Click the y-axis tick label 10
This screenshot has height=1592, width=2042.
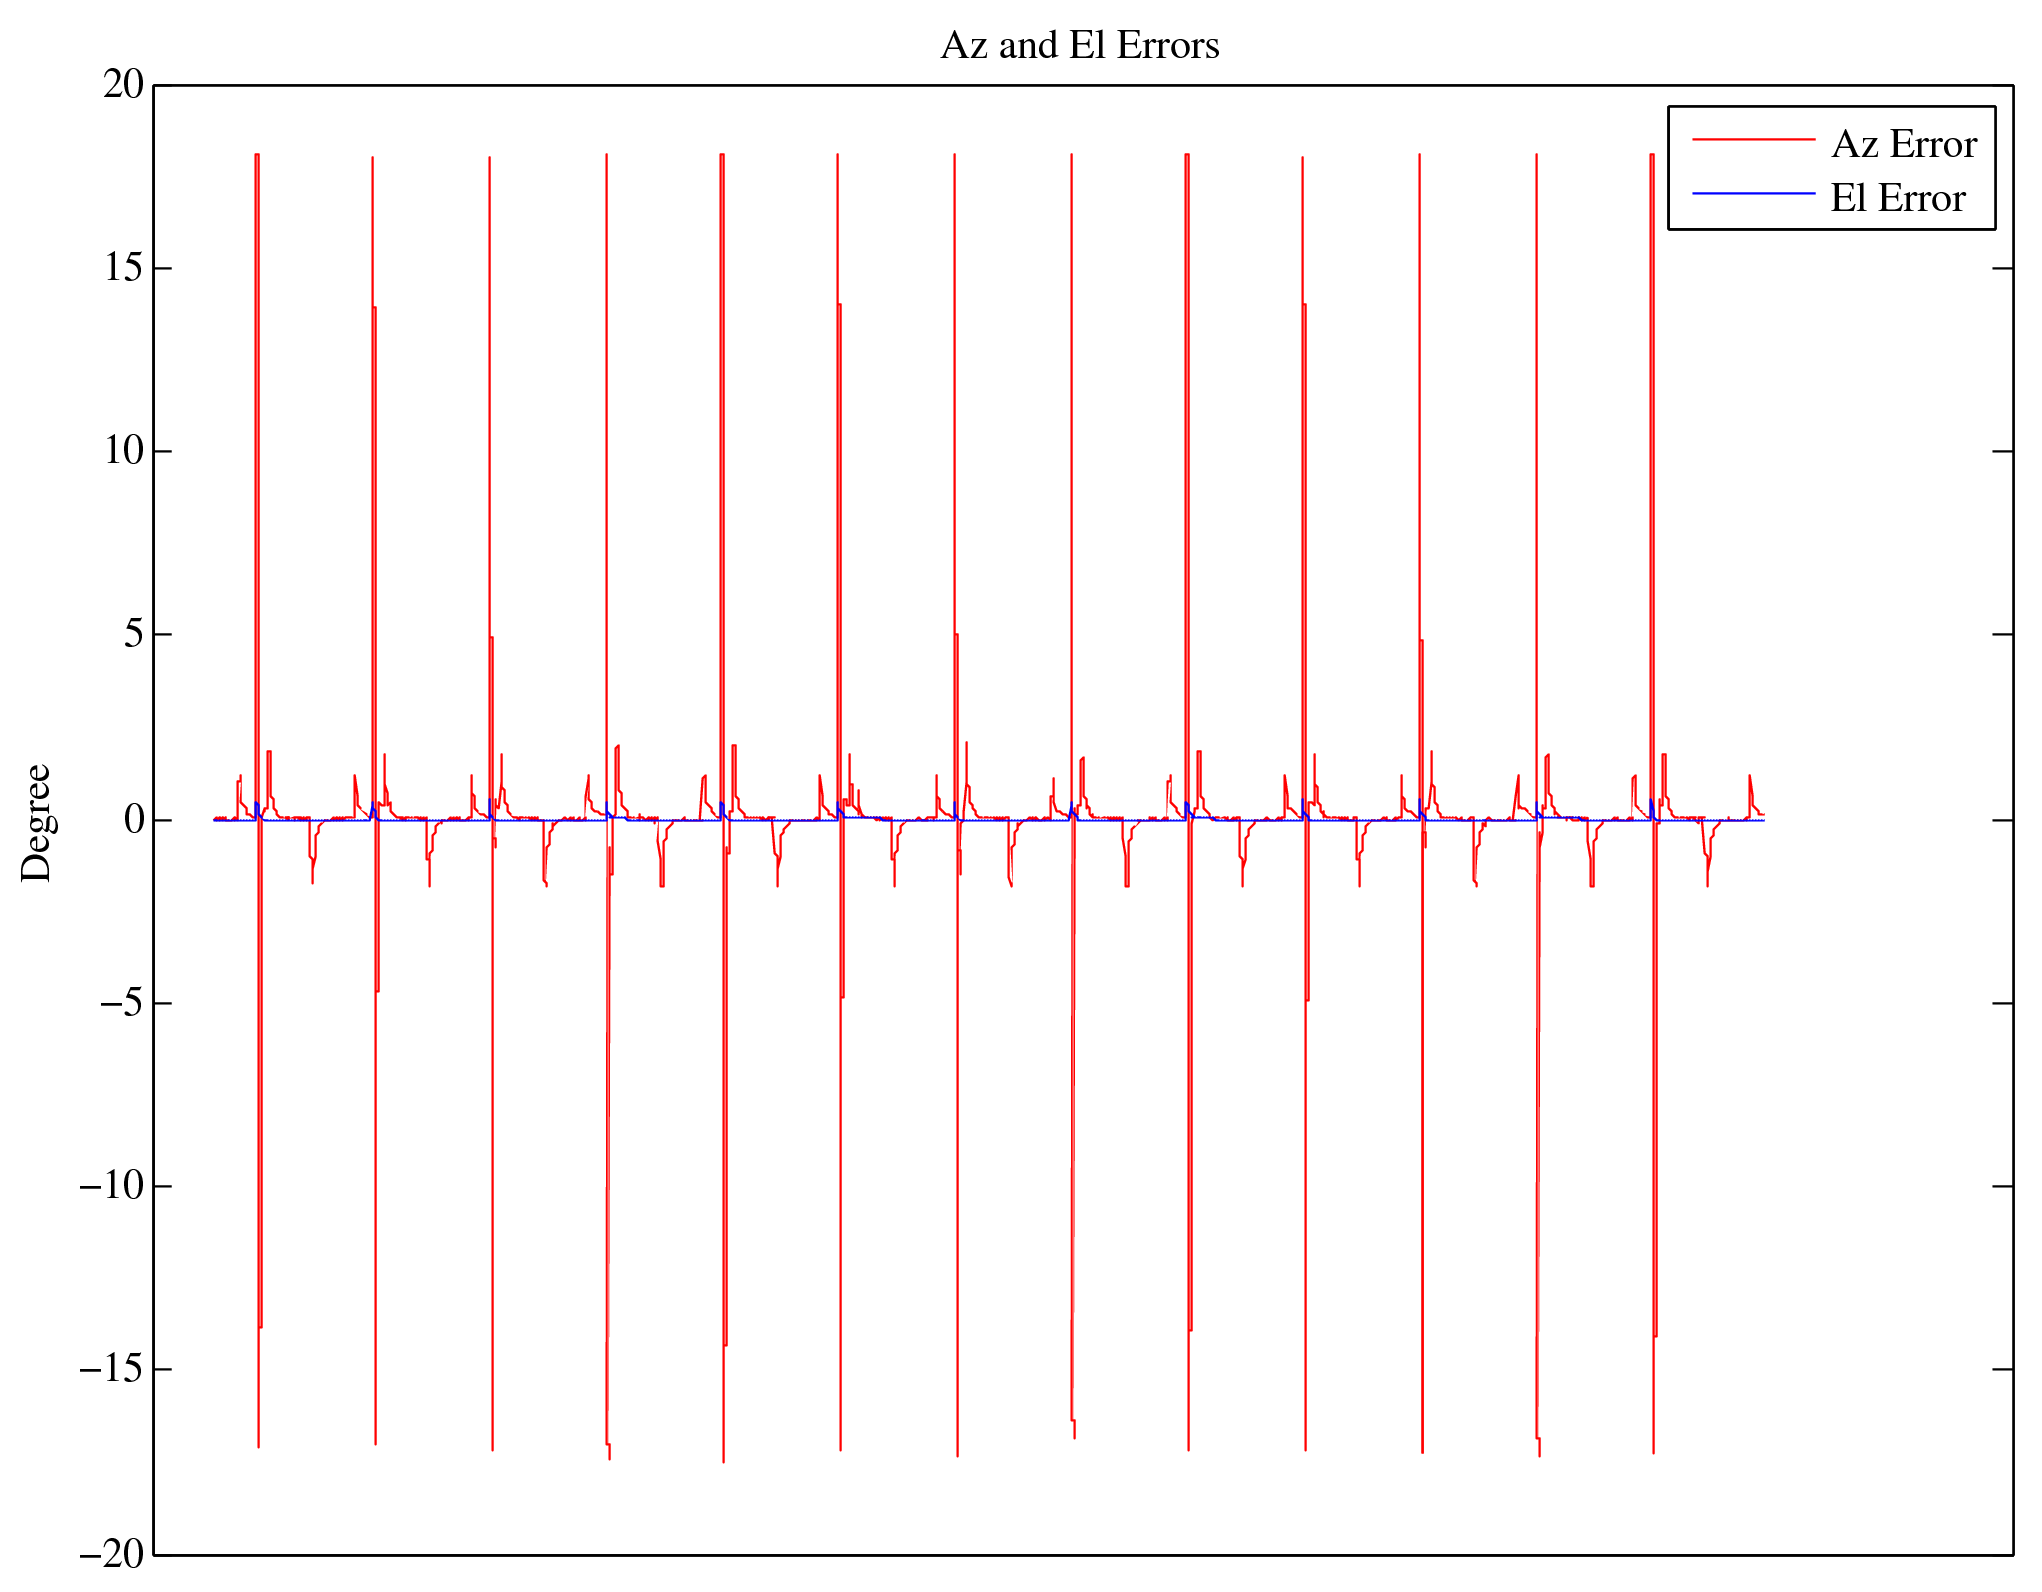124,451
